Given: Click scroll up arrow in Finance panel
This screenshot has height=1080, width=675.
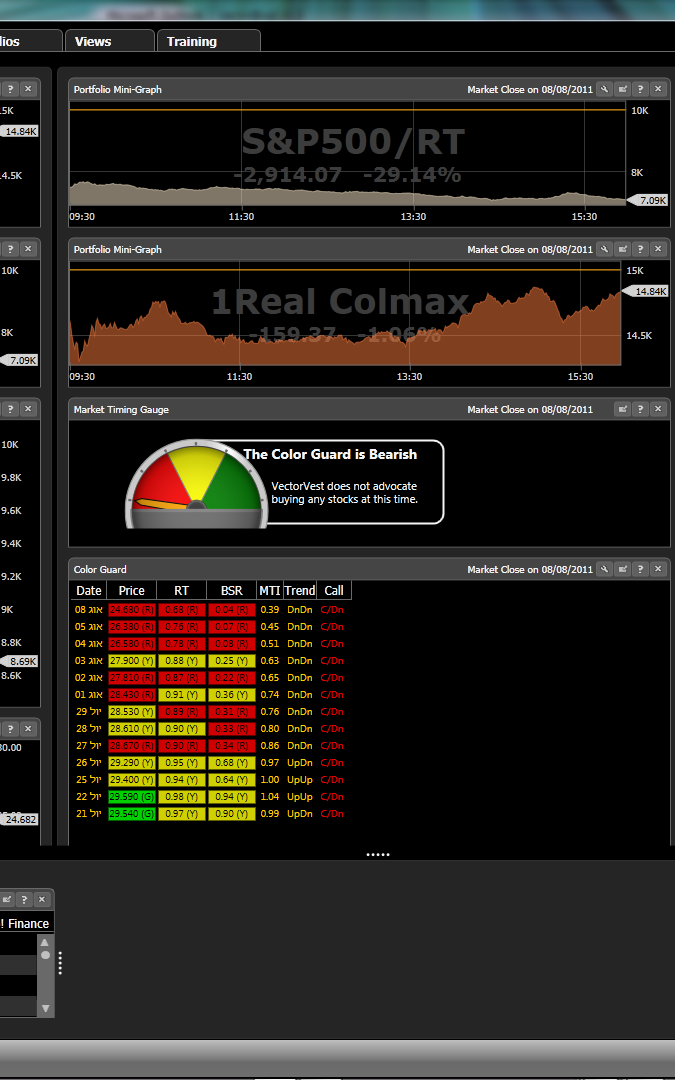Looking at the screenshot, I should click(45, 942).
